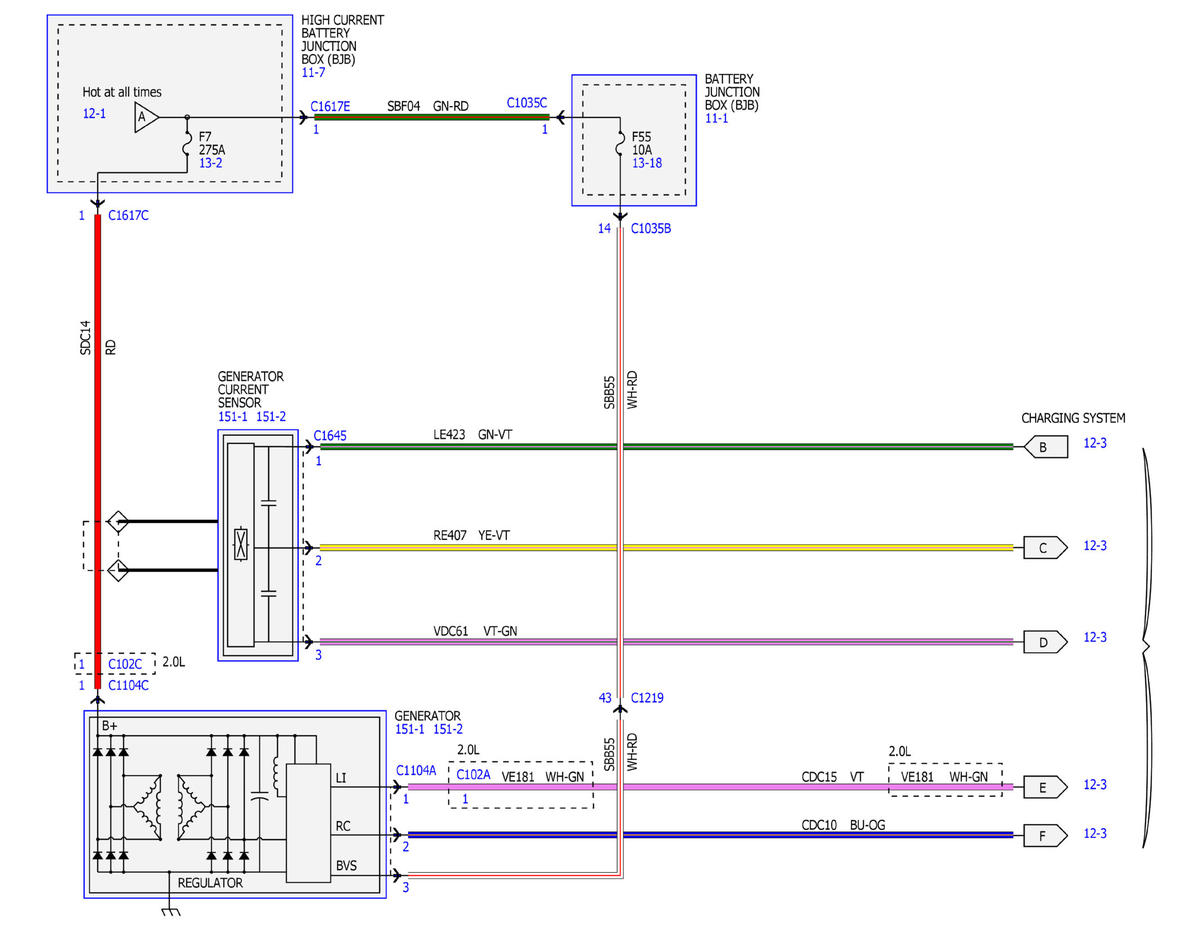Select connector label C1035C
The width and height of the screenshot is (1200, 927).
(527, 102)
